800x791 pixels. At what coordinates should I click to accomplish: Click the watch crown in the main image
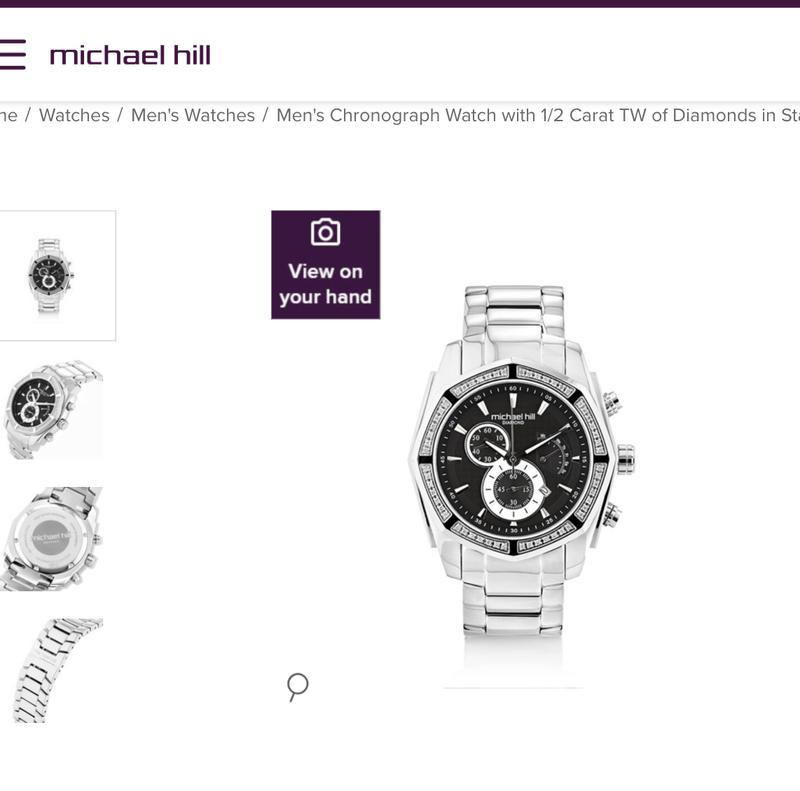point(626,459)
